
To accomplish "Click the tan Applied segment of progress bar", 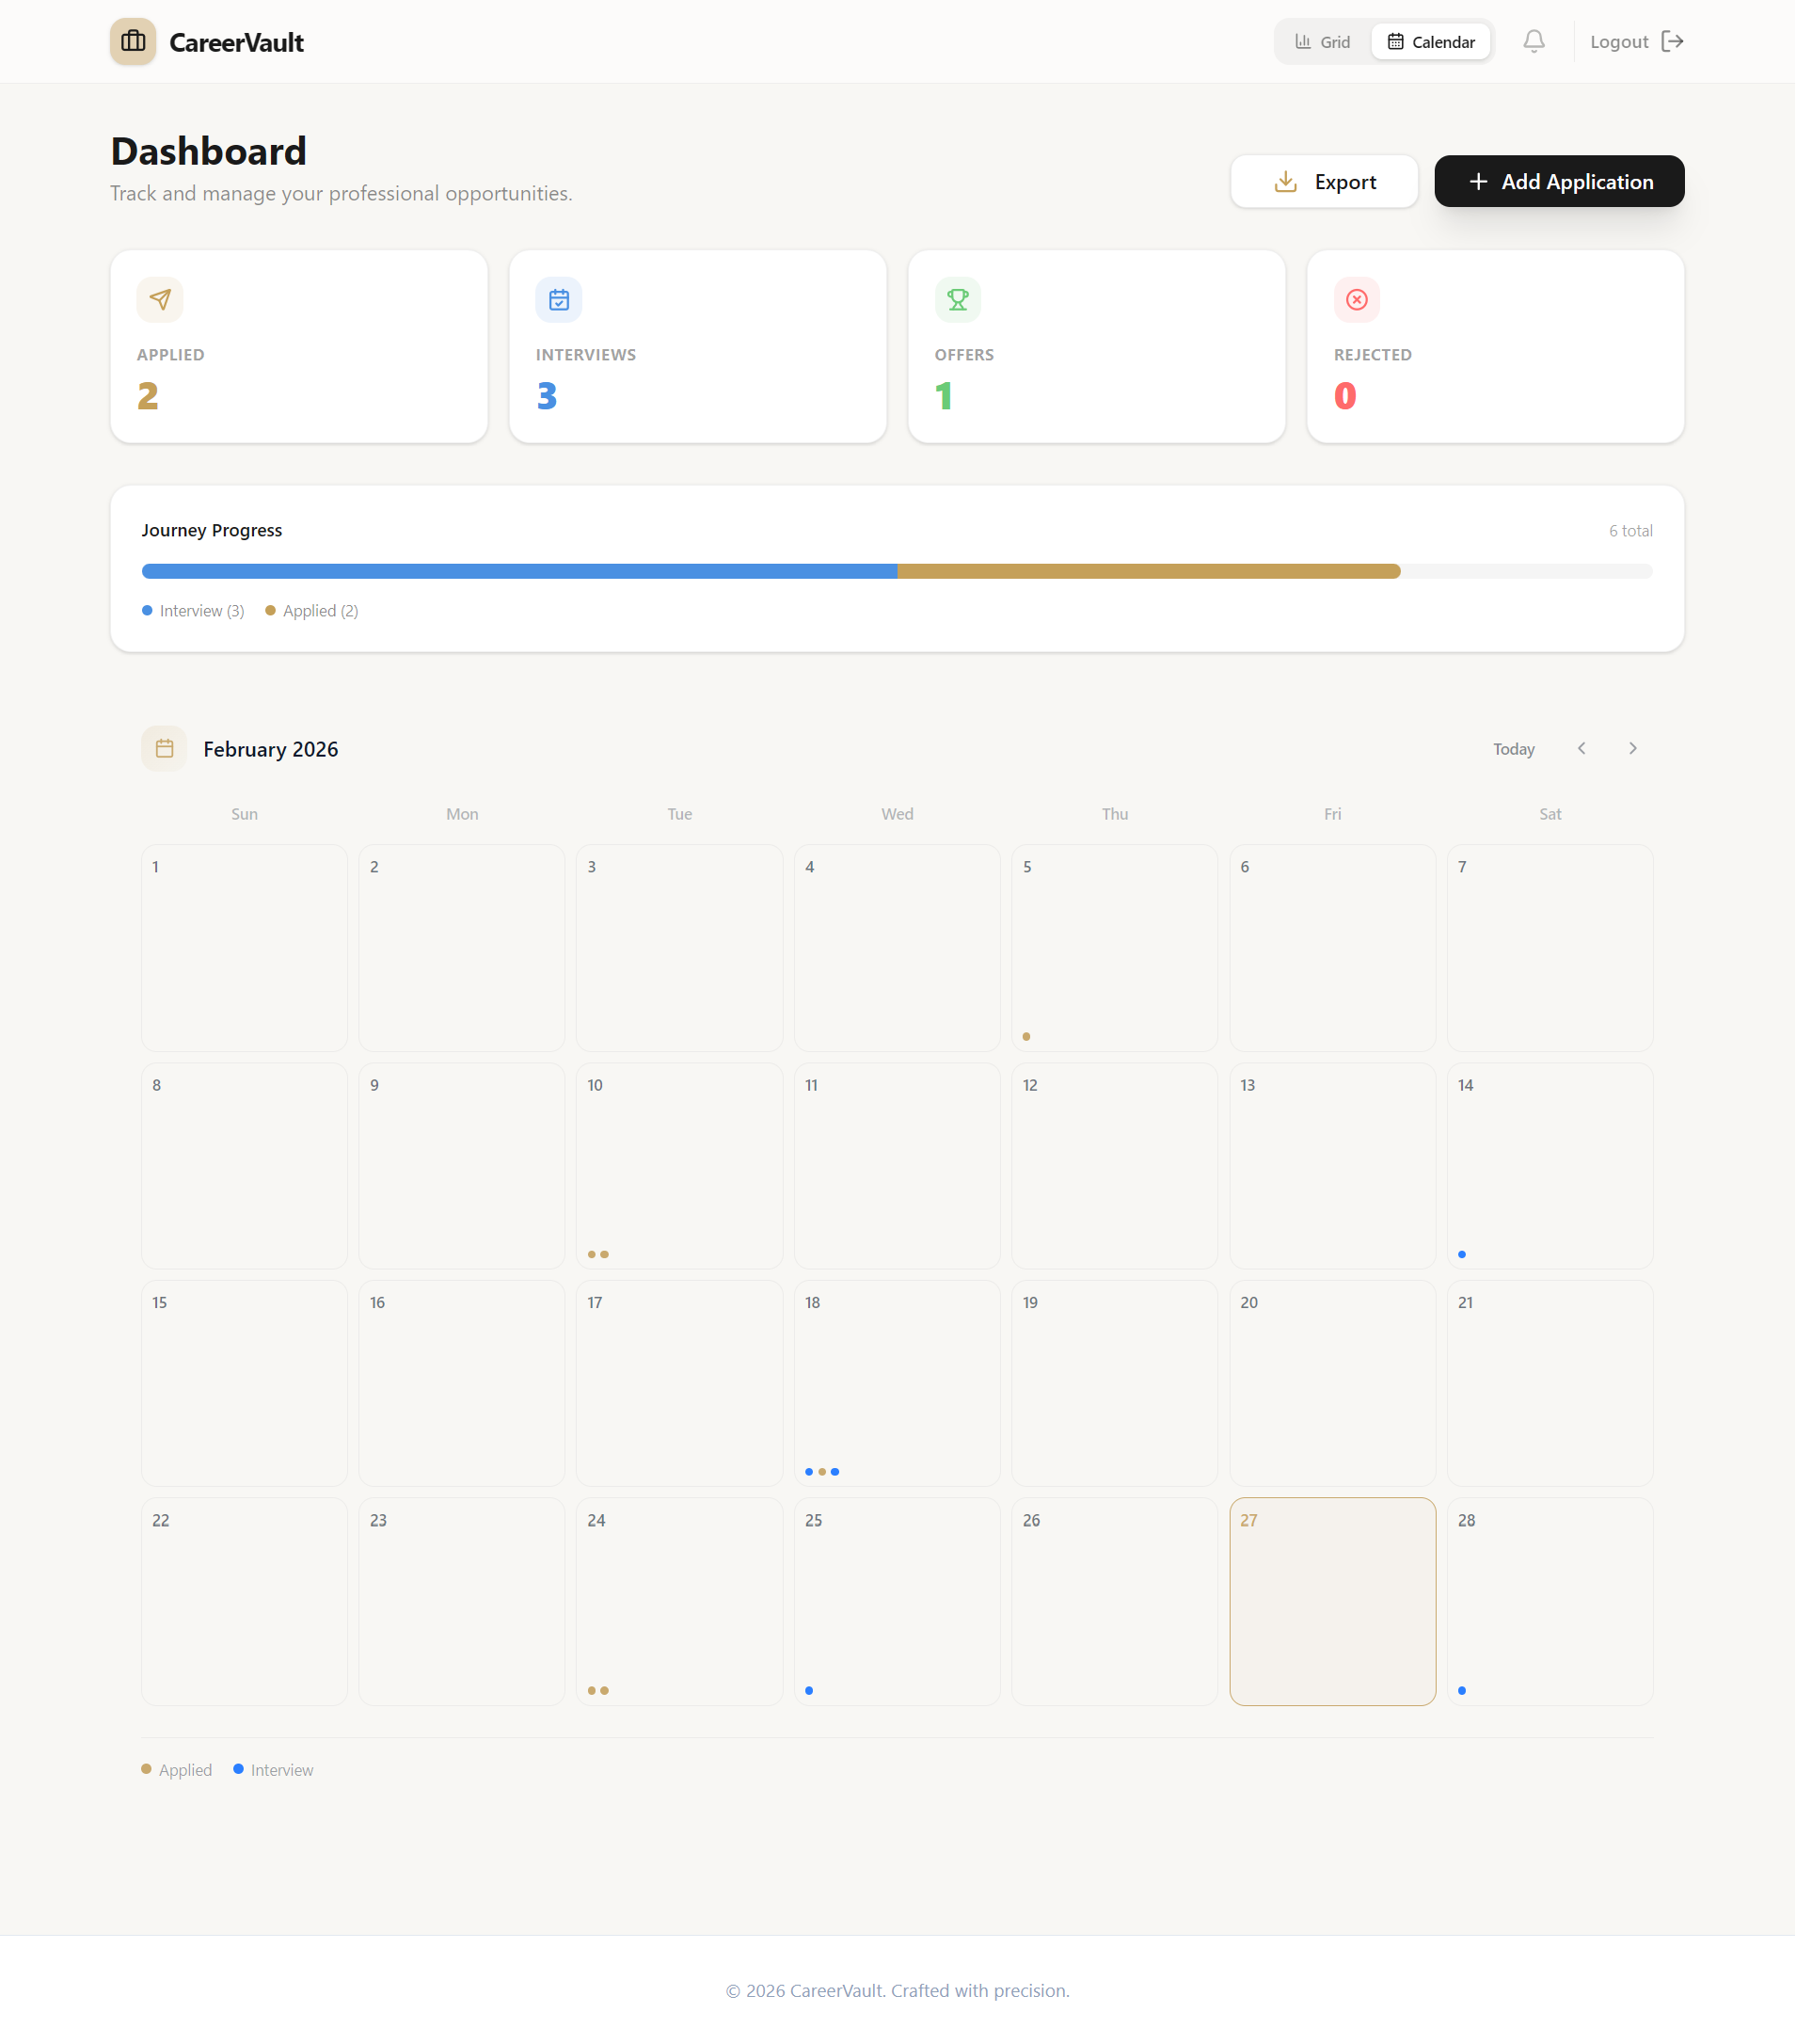I will coord(1149,571).
